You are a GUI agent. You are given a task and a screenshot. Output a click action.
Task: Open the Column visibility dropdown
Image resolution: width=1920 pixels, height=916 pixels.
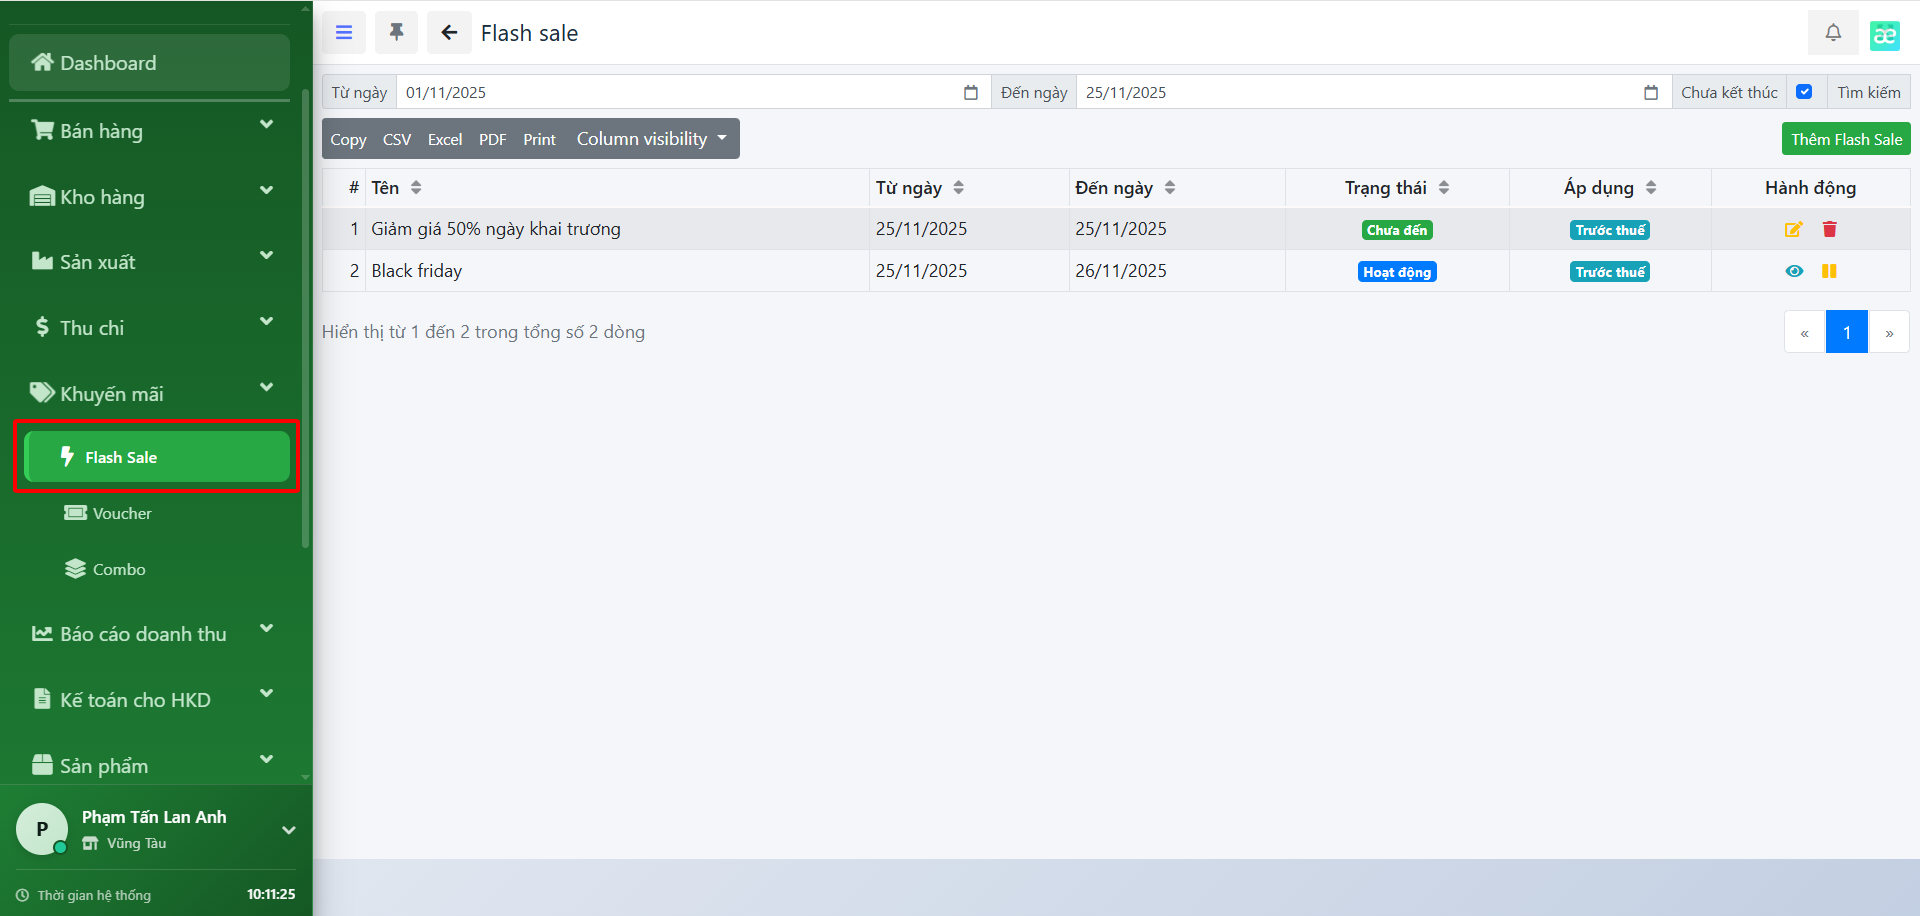651,139
